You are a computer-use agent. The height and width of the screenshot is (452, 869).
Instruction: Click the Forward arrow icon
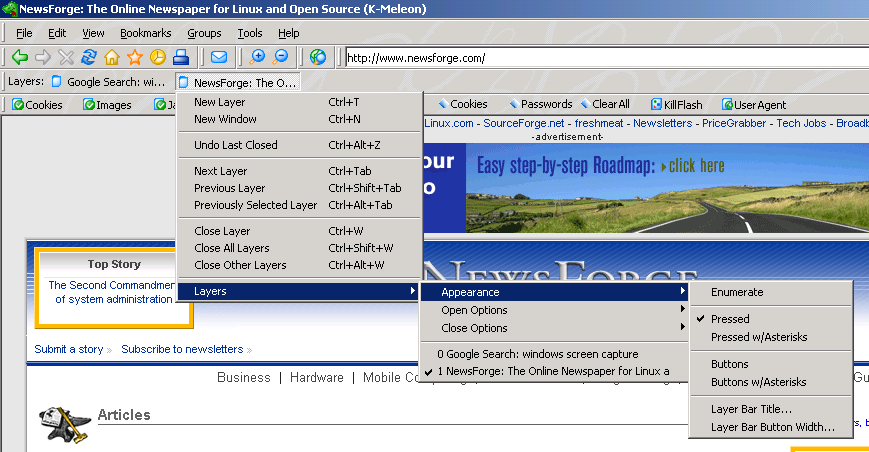[43, 57]
